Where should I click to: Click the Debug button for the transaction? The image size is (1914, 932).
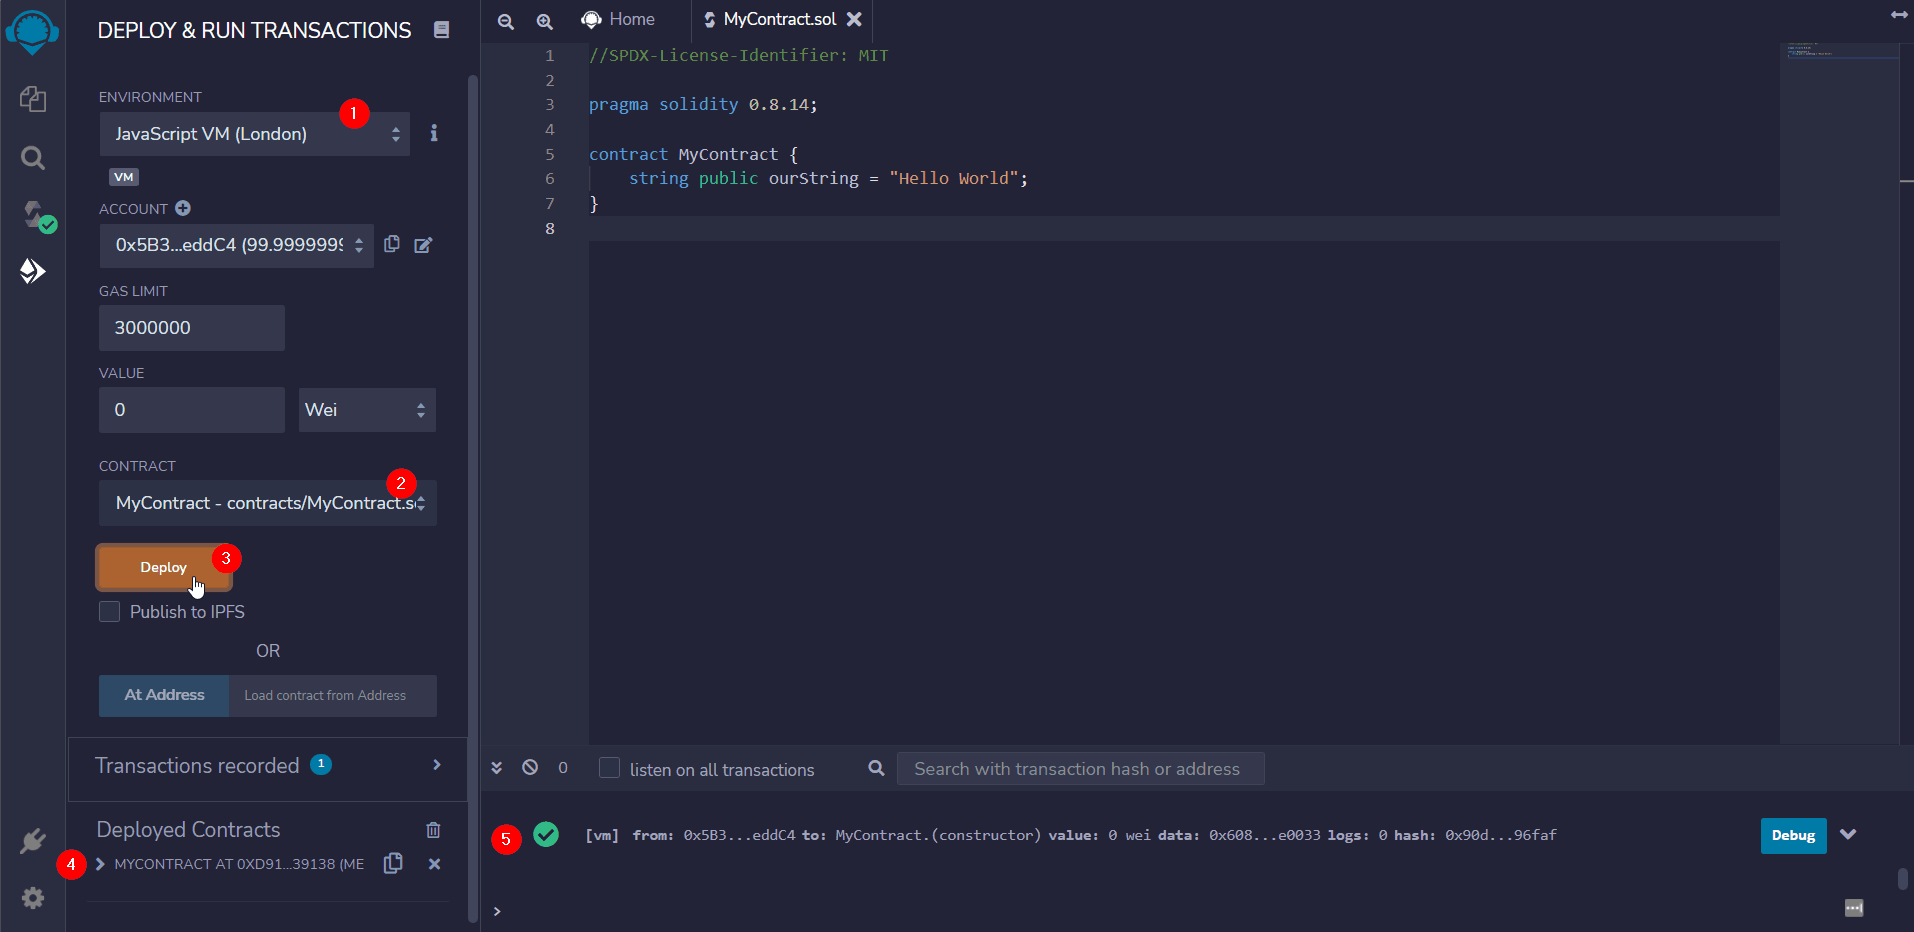1793,835
